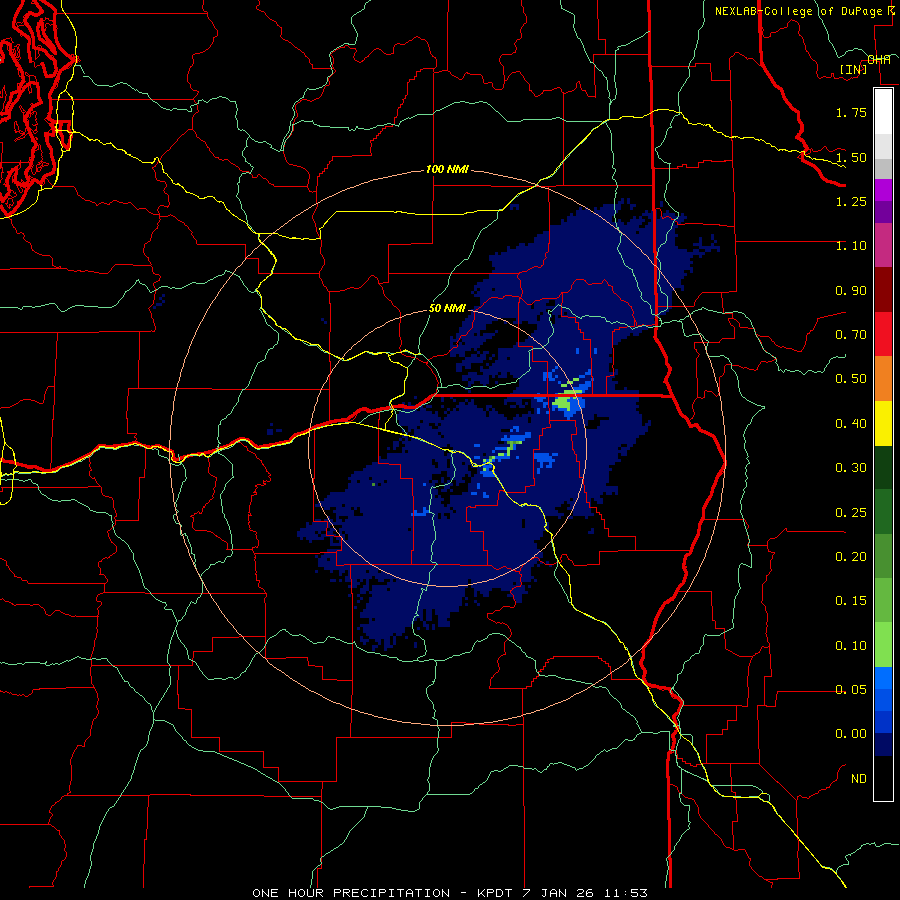Click the 0.25 legend value
900x900 pixels.
851,513
